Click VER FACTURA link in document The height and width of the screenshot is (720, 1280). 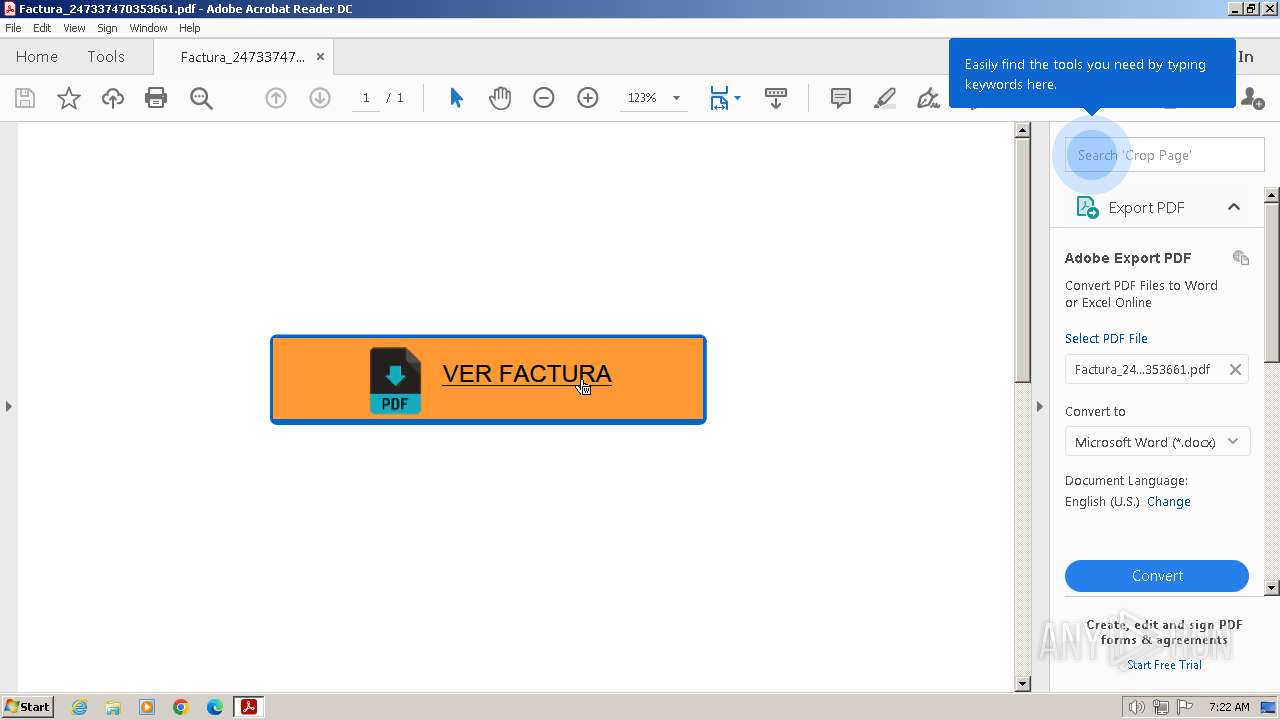pyautogui.click(x=527, y=374)
